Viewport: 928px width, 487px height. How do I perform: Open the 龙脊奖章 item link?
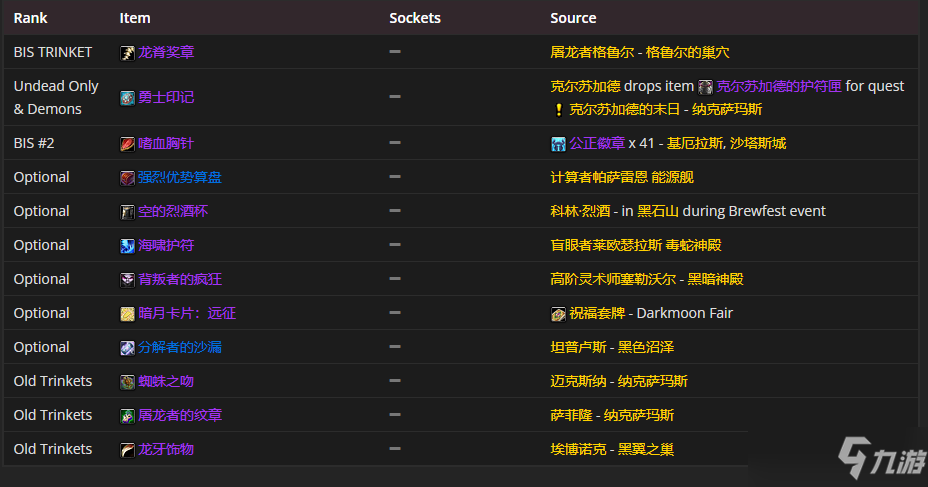click(166, 52)
